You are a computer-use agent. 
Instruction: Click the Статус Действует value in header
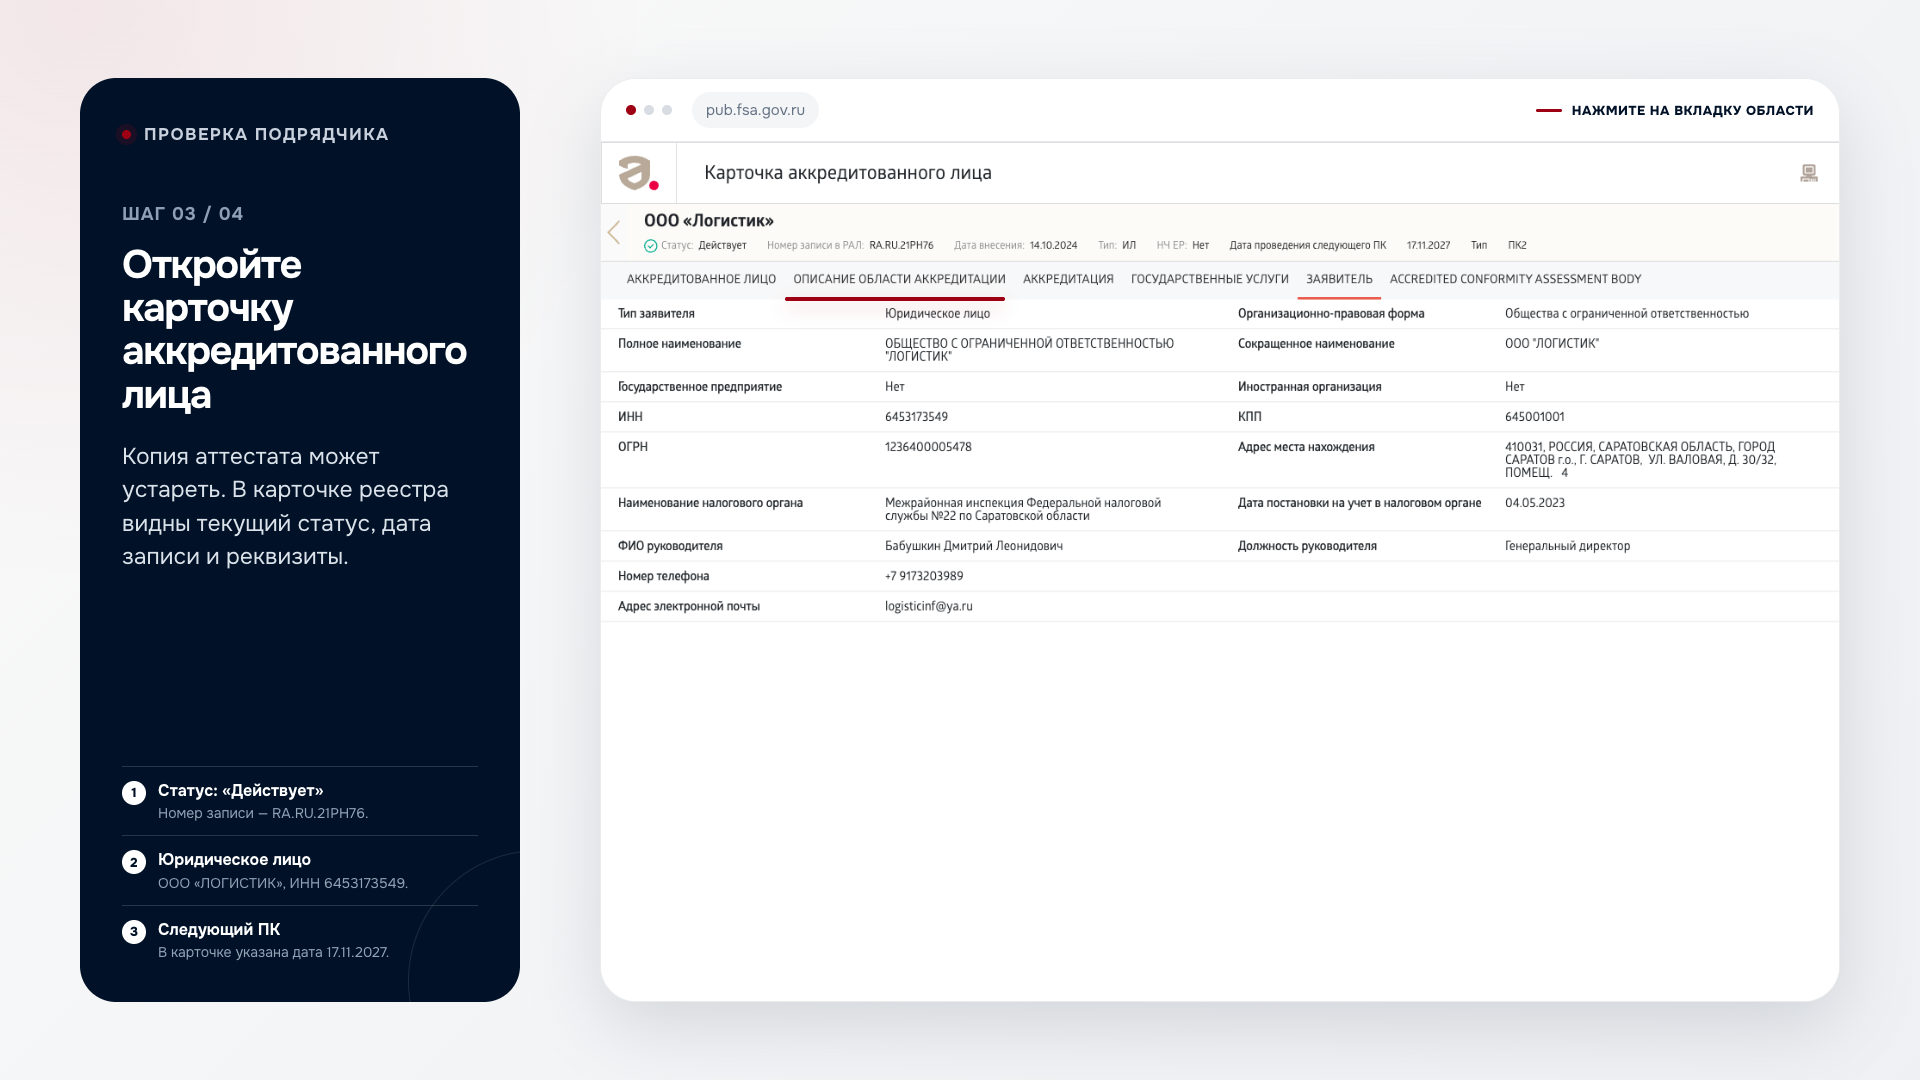coord(722,246)
